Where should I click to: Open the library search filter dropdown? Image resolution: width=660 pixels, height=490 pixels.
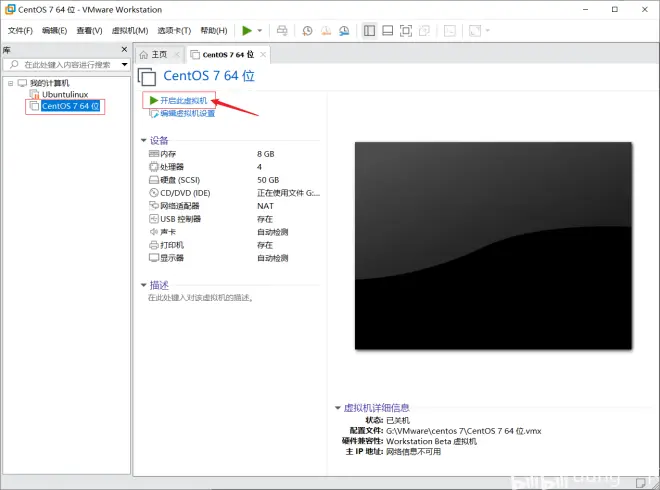click(125, 64)
